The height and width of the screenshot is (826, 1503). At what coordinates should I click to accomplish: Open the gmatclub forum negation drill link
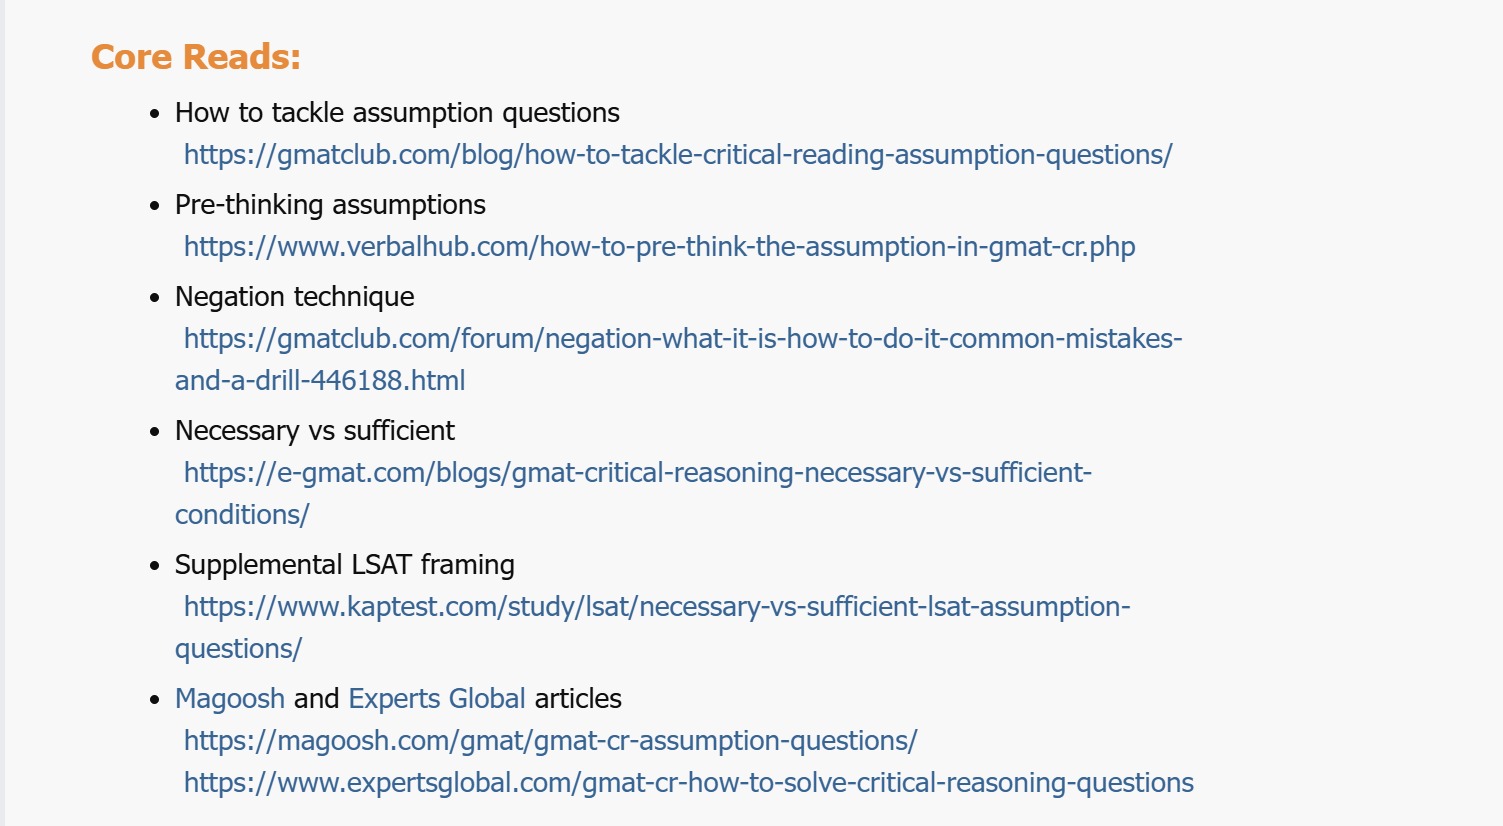682,339
